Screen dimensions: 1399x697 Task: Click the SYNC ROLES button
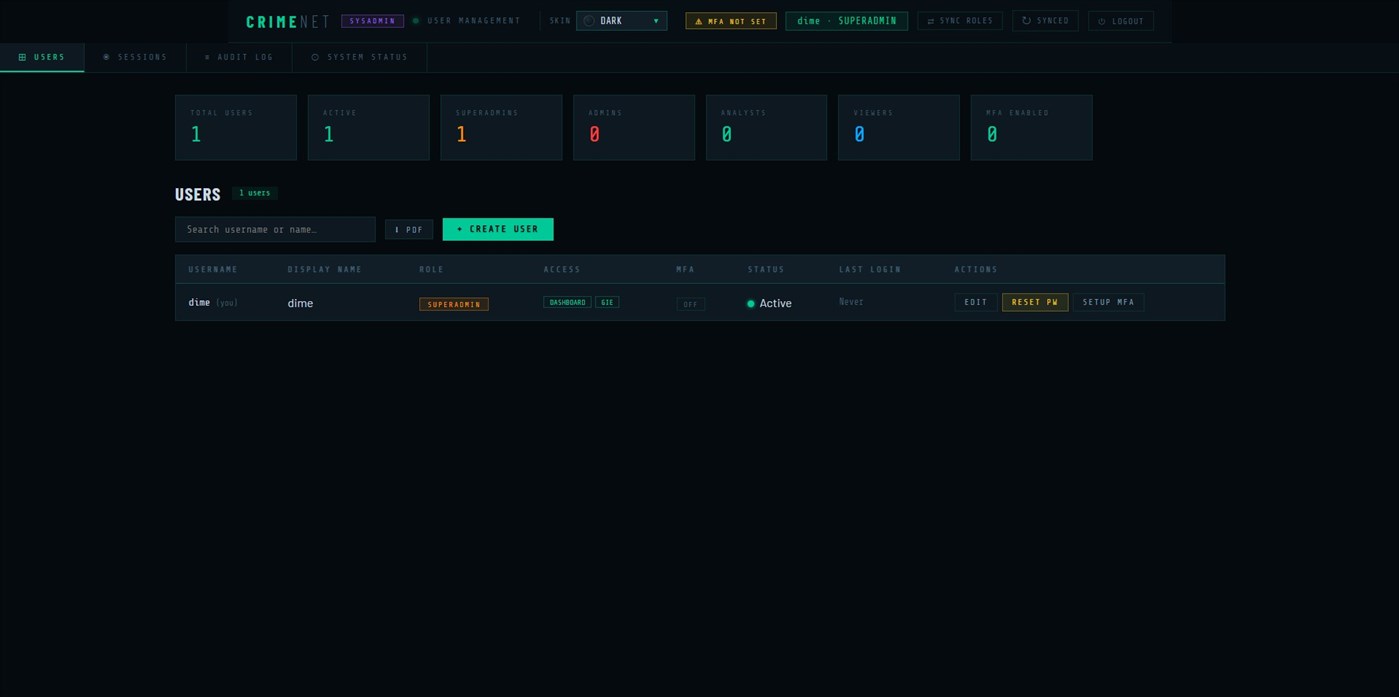pos(960,21)
